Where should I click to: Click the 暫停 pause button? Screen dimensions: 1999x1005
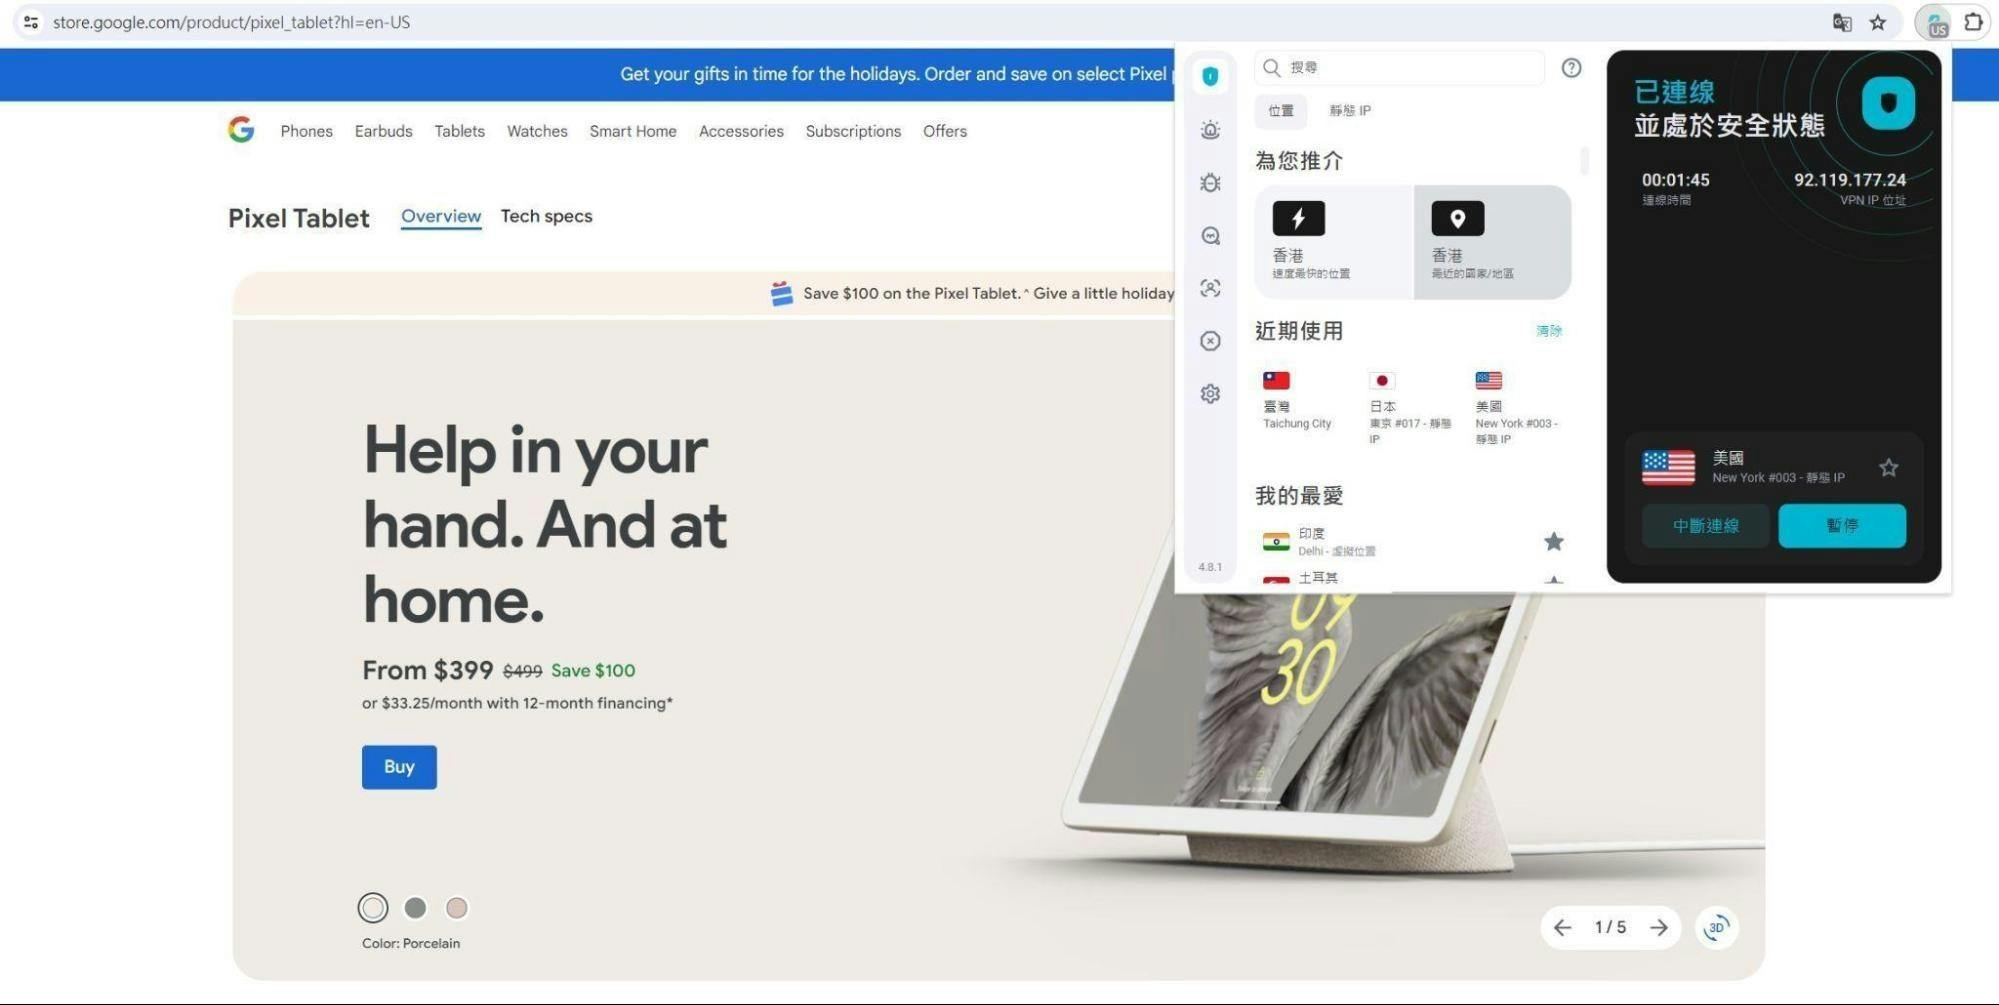[1842, 526]
